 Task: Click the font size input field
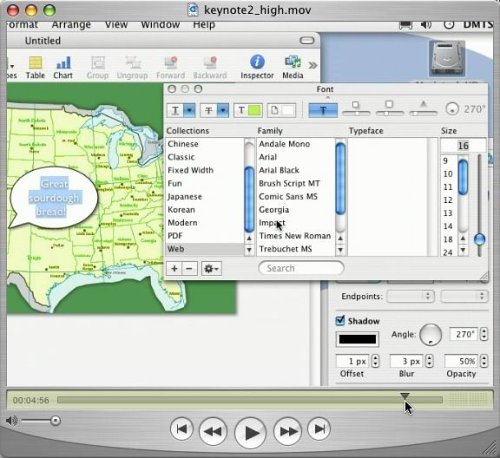coord(463,146)
